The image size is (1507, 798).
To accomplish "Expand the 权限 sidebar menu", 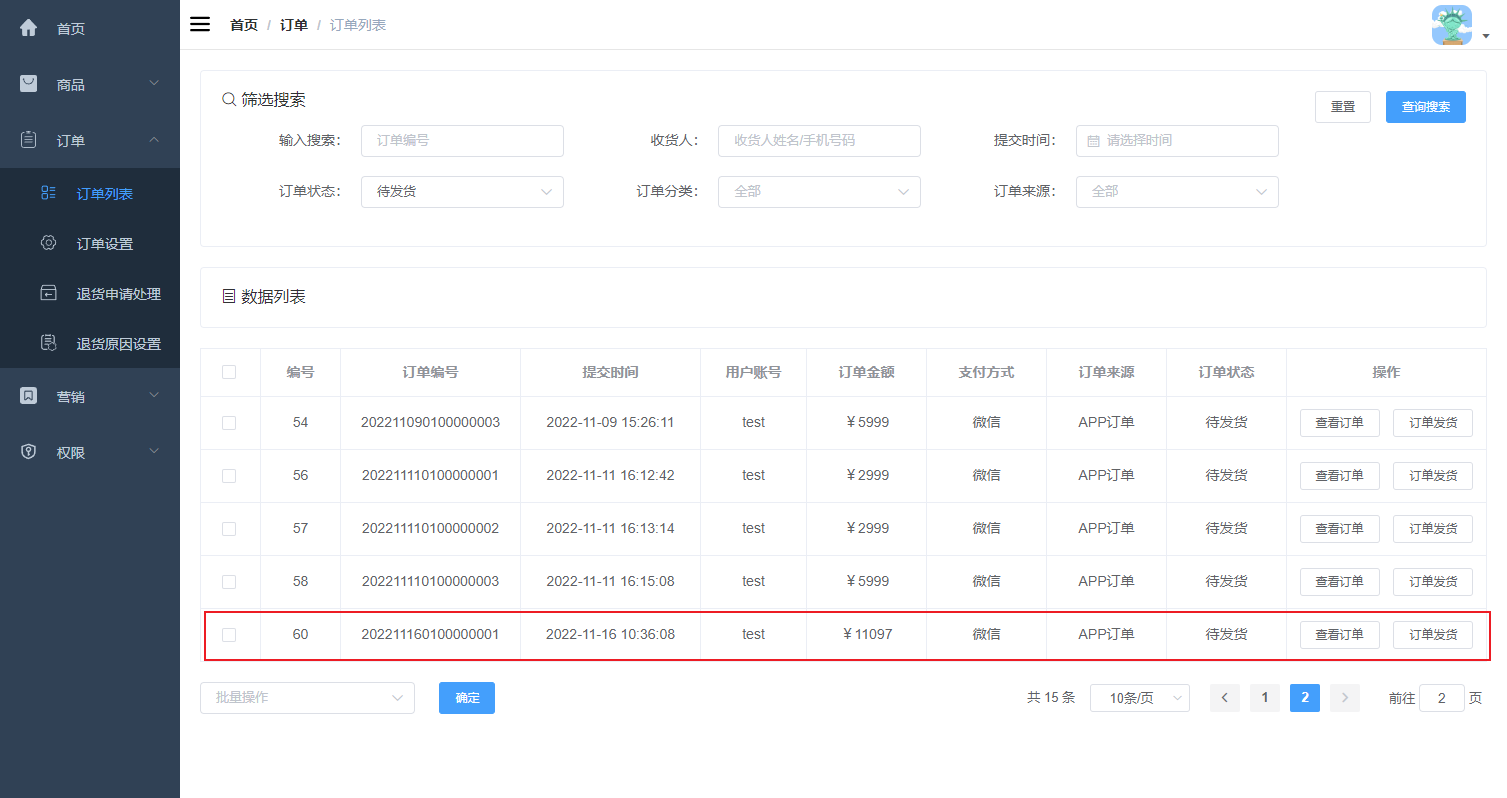I will pos(90,452).
